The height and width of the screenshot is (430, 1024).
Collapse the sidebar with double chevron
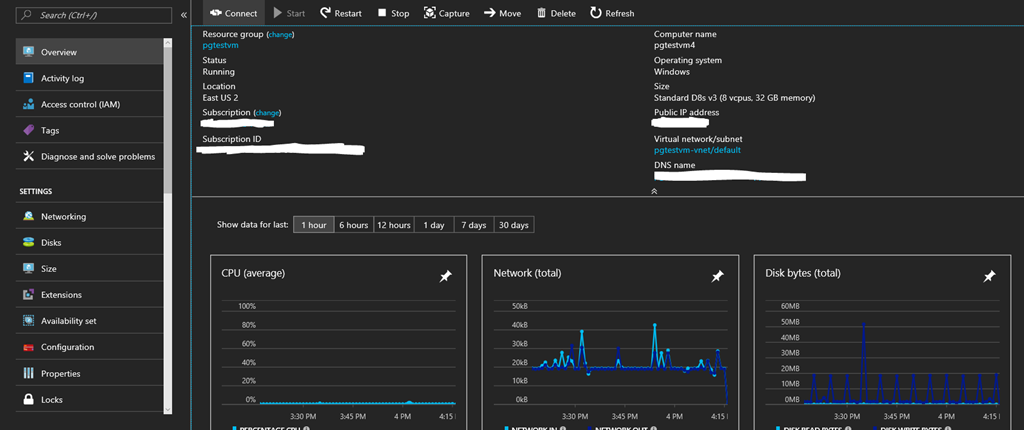point(184,14)
